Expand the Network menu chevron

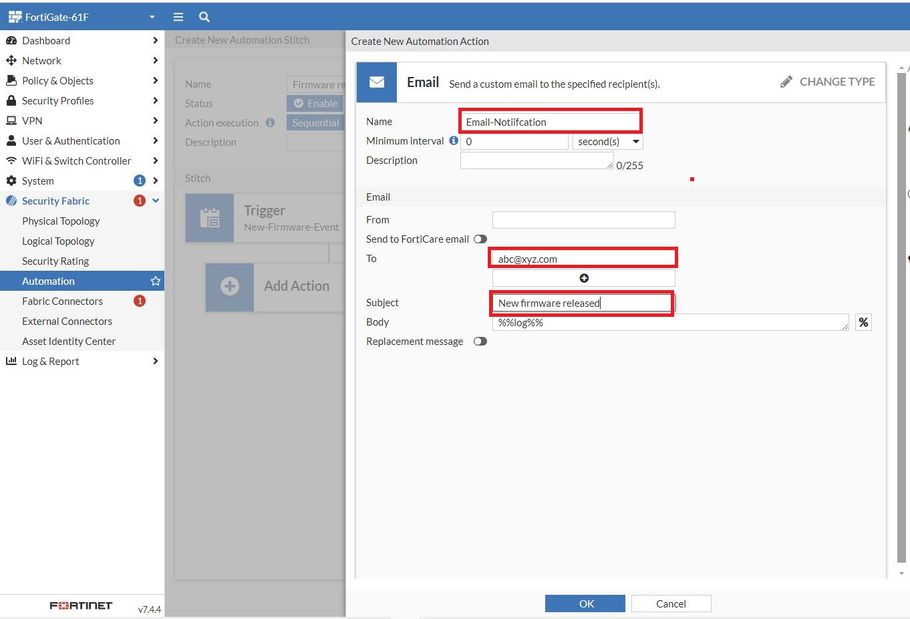155,60
